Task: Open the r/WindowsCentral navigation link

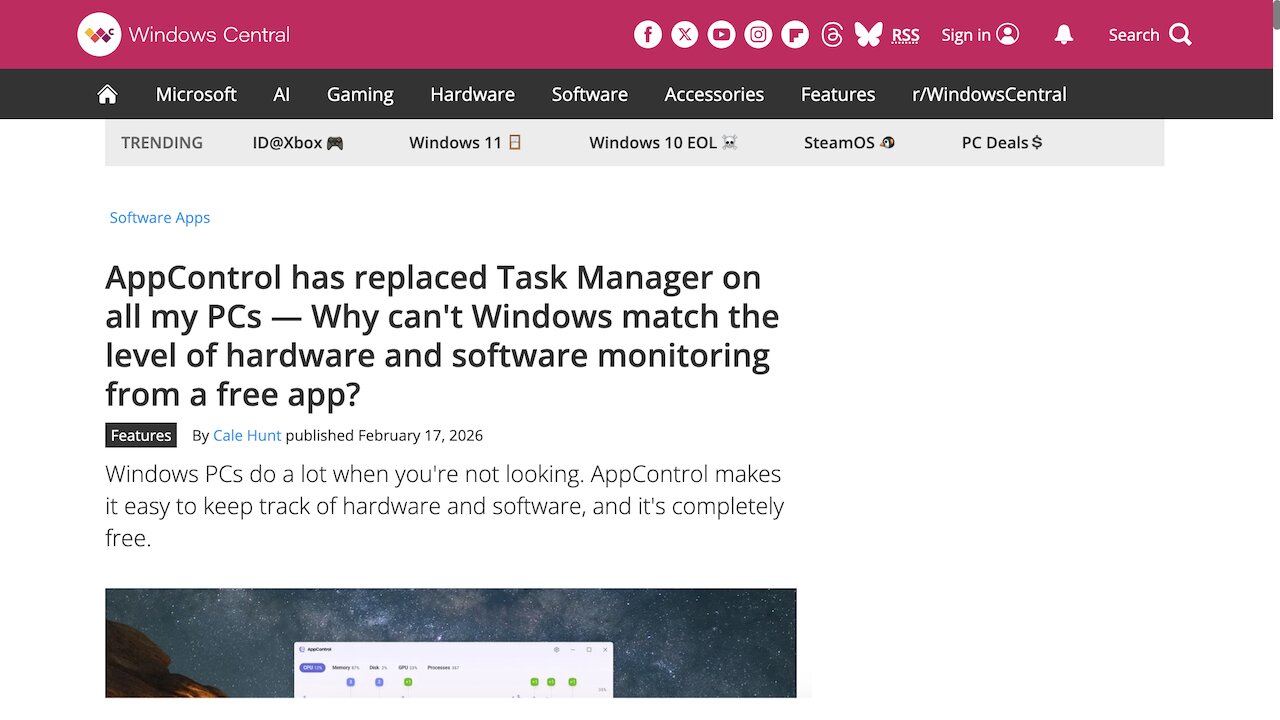Action: click(x=989, y=94)
